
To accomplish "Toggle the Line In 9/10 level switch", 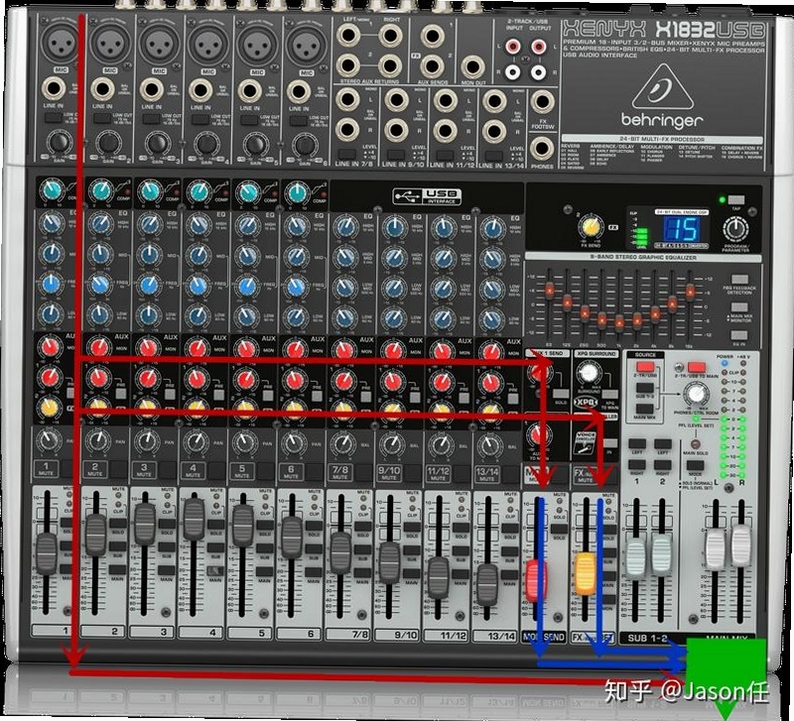I will tap(395, 154).
